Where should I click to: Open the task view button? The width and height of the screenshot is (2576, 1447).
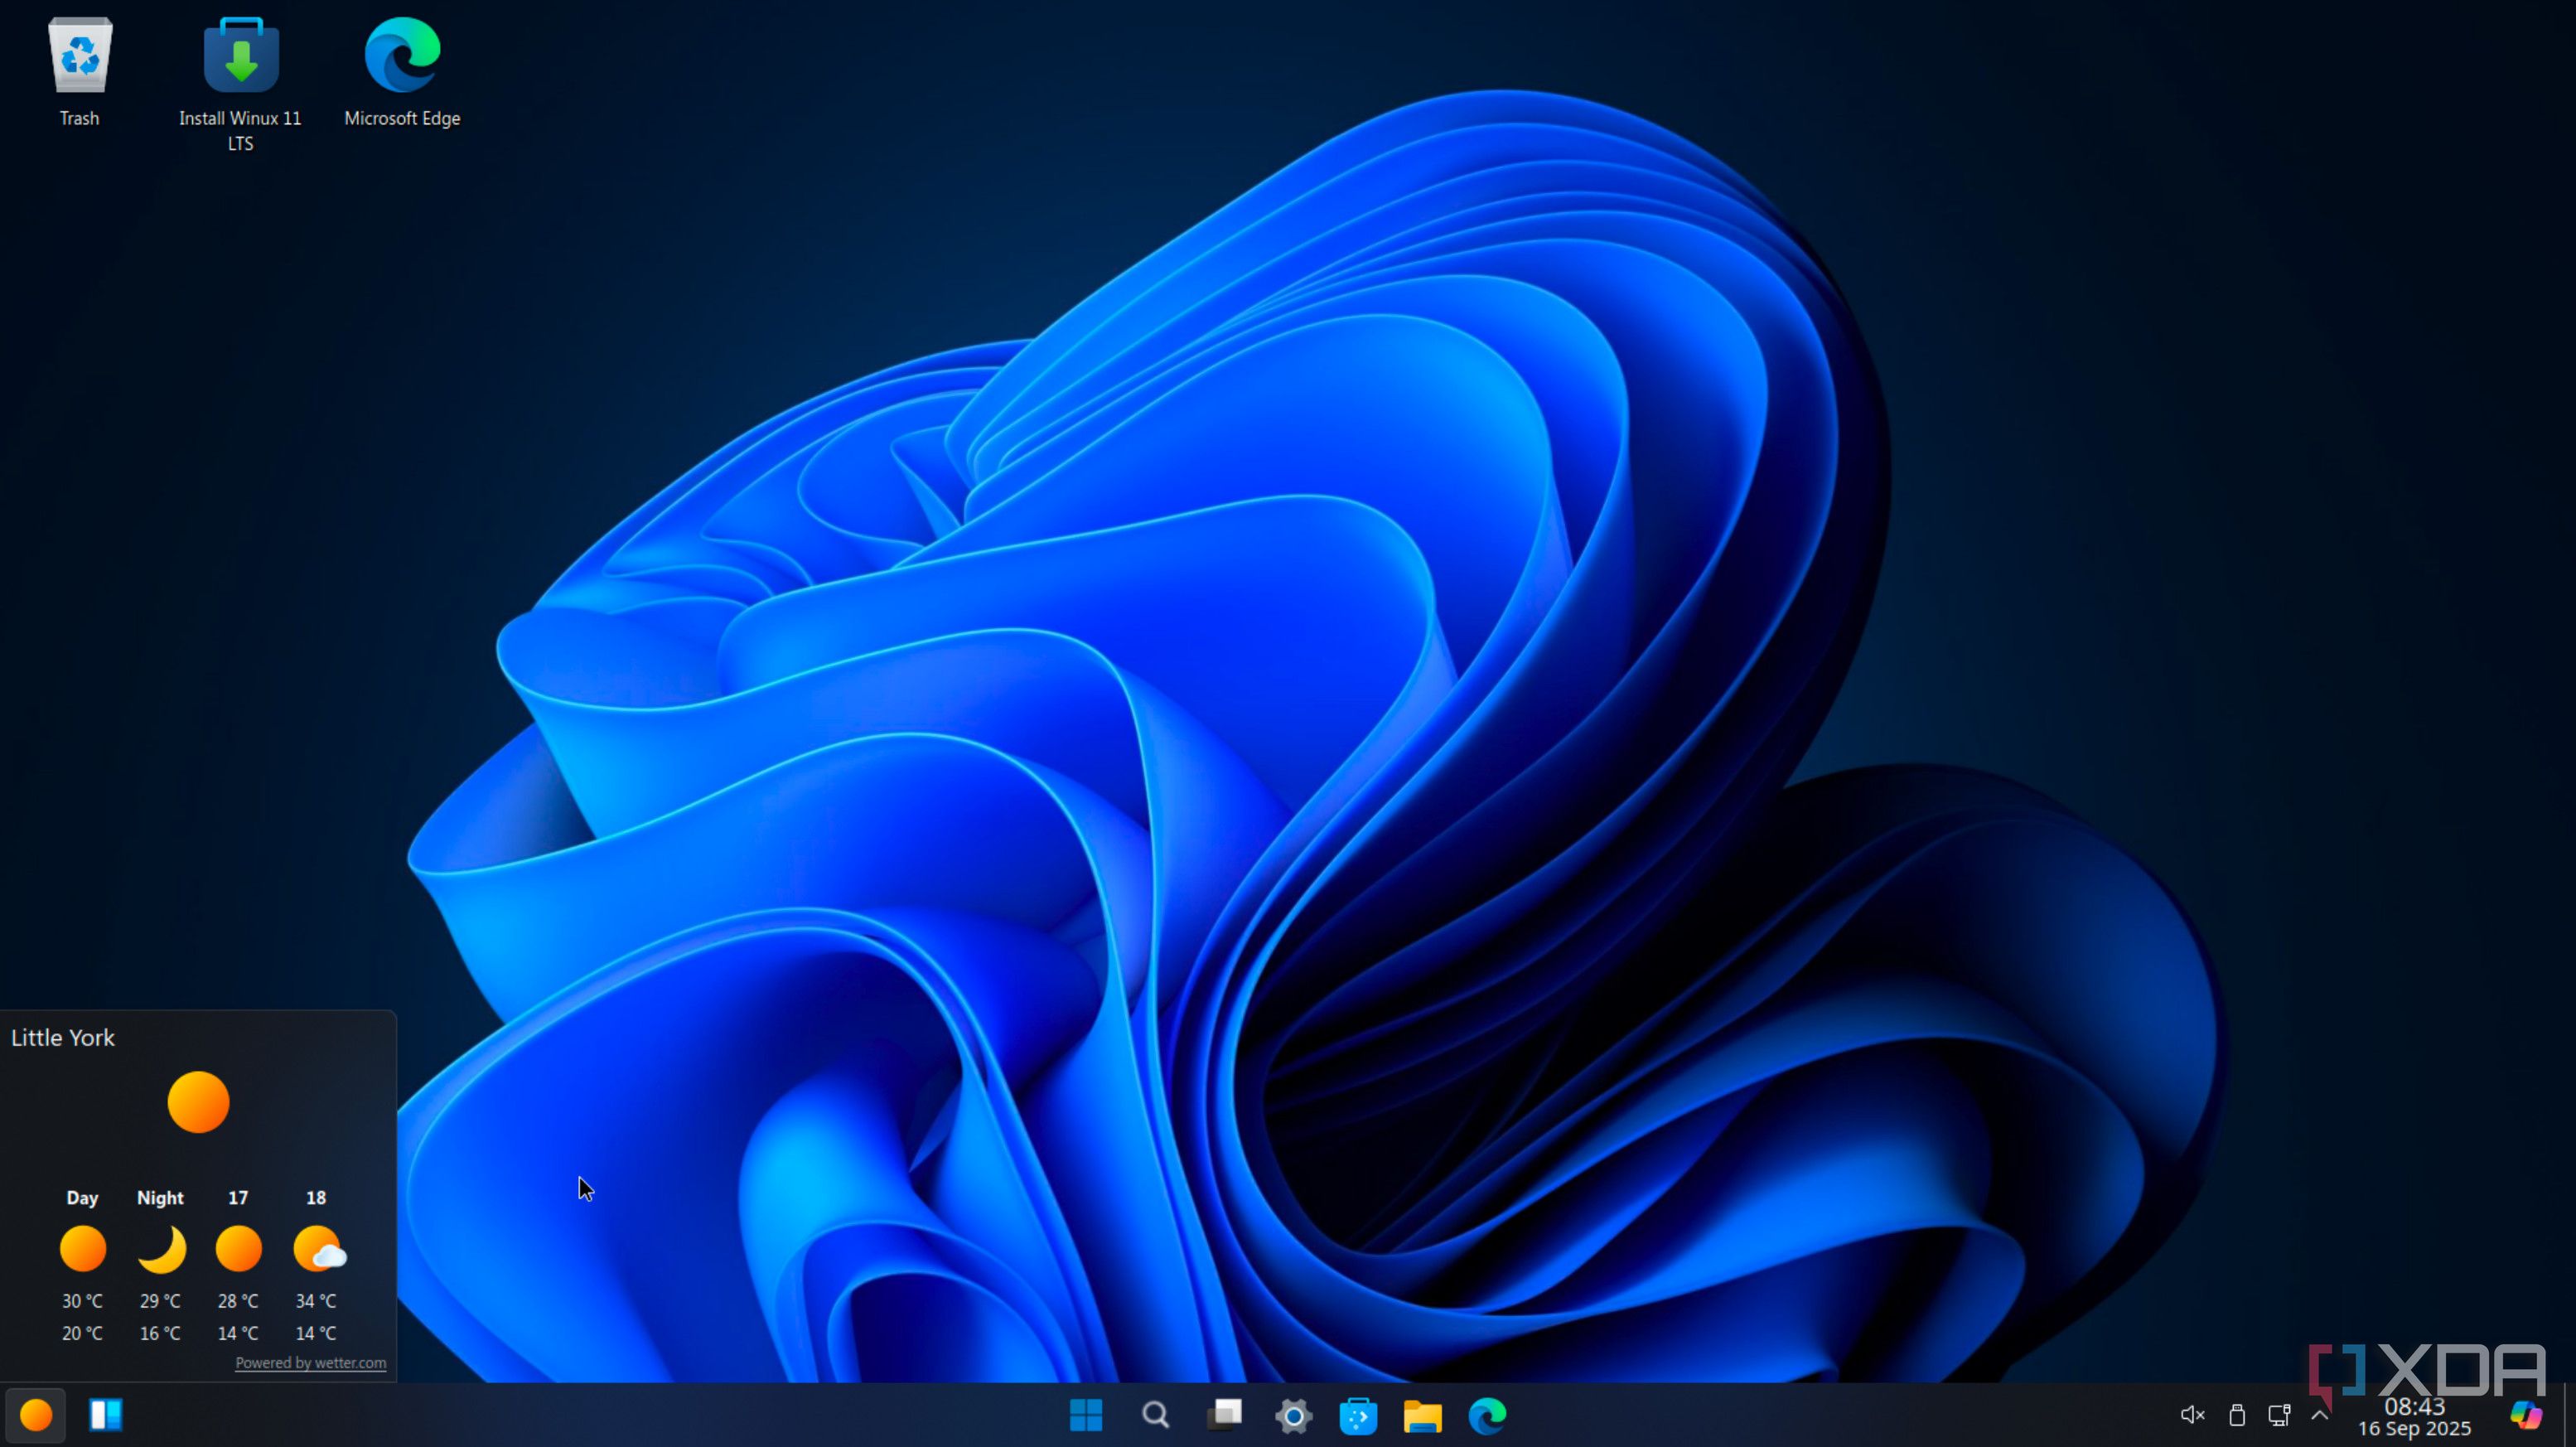(x=1224, y=1415)
